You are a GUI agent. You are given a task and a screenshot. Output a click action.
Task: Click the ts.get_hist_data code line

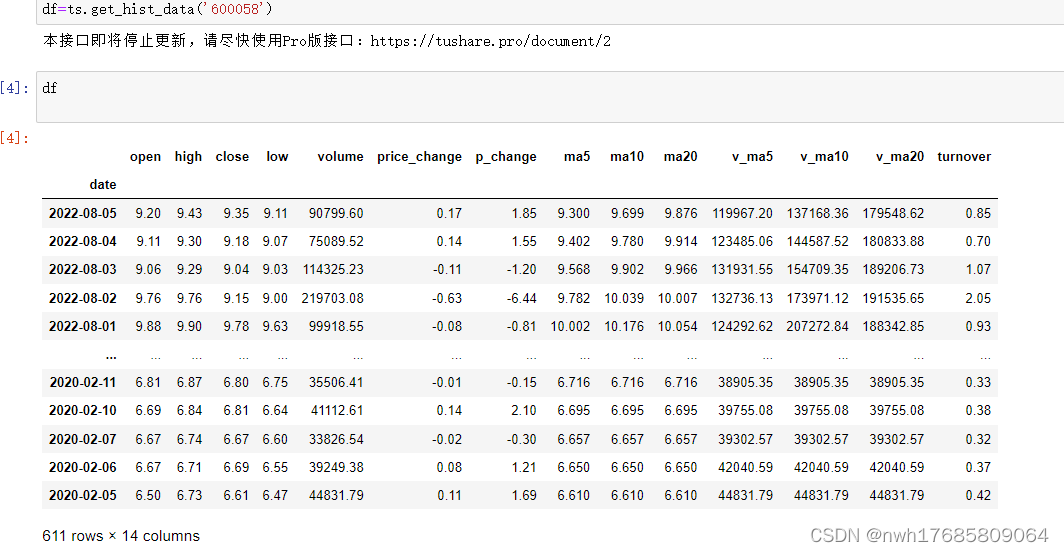coord(157,9)
